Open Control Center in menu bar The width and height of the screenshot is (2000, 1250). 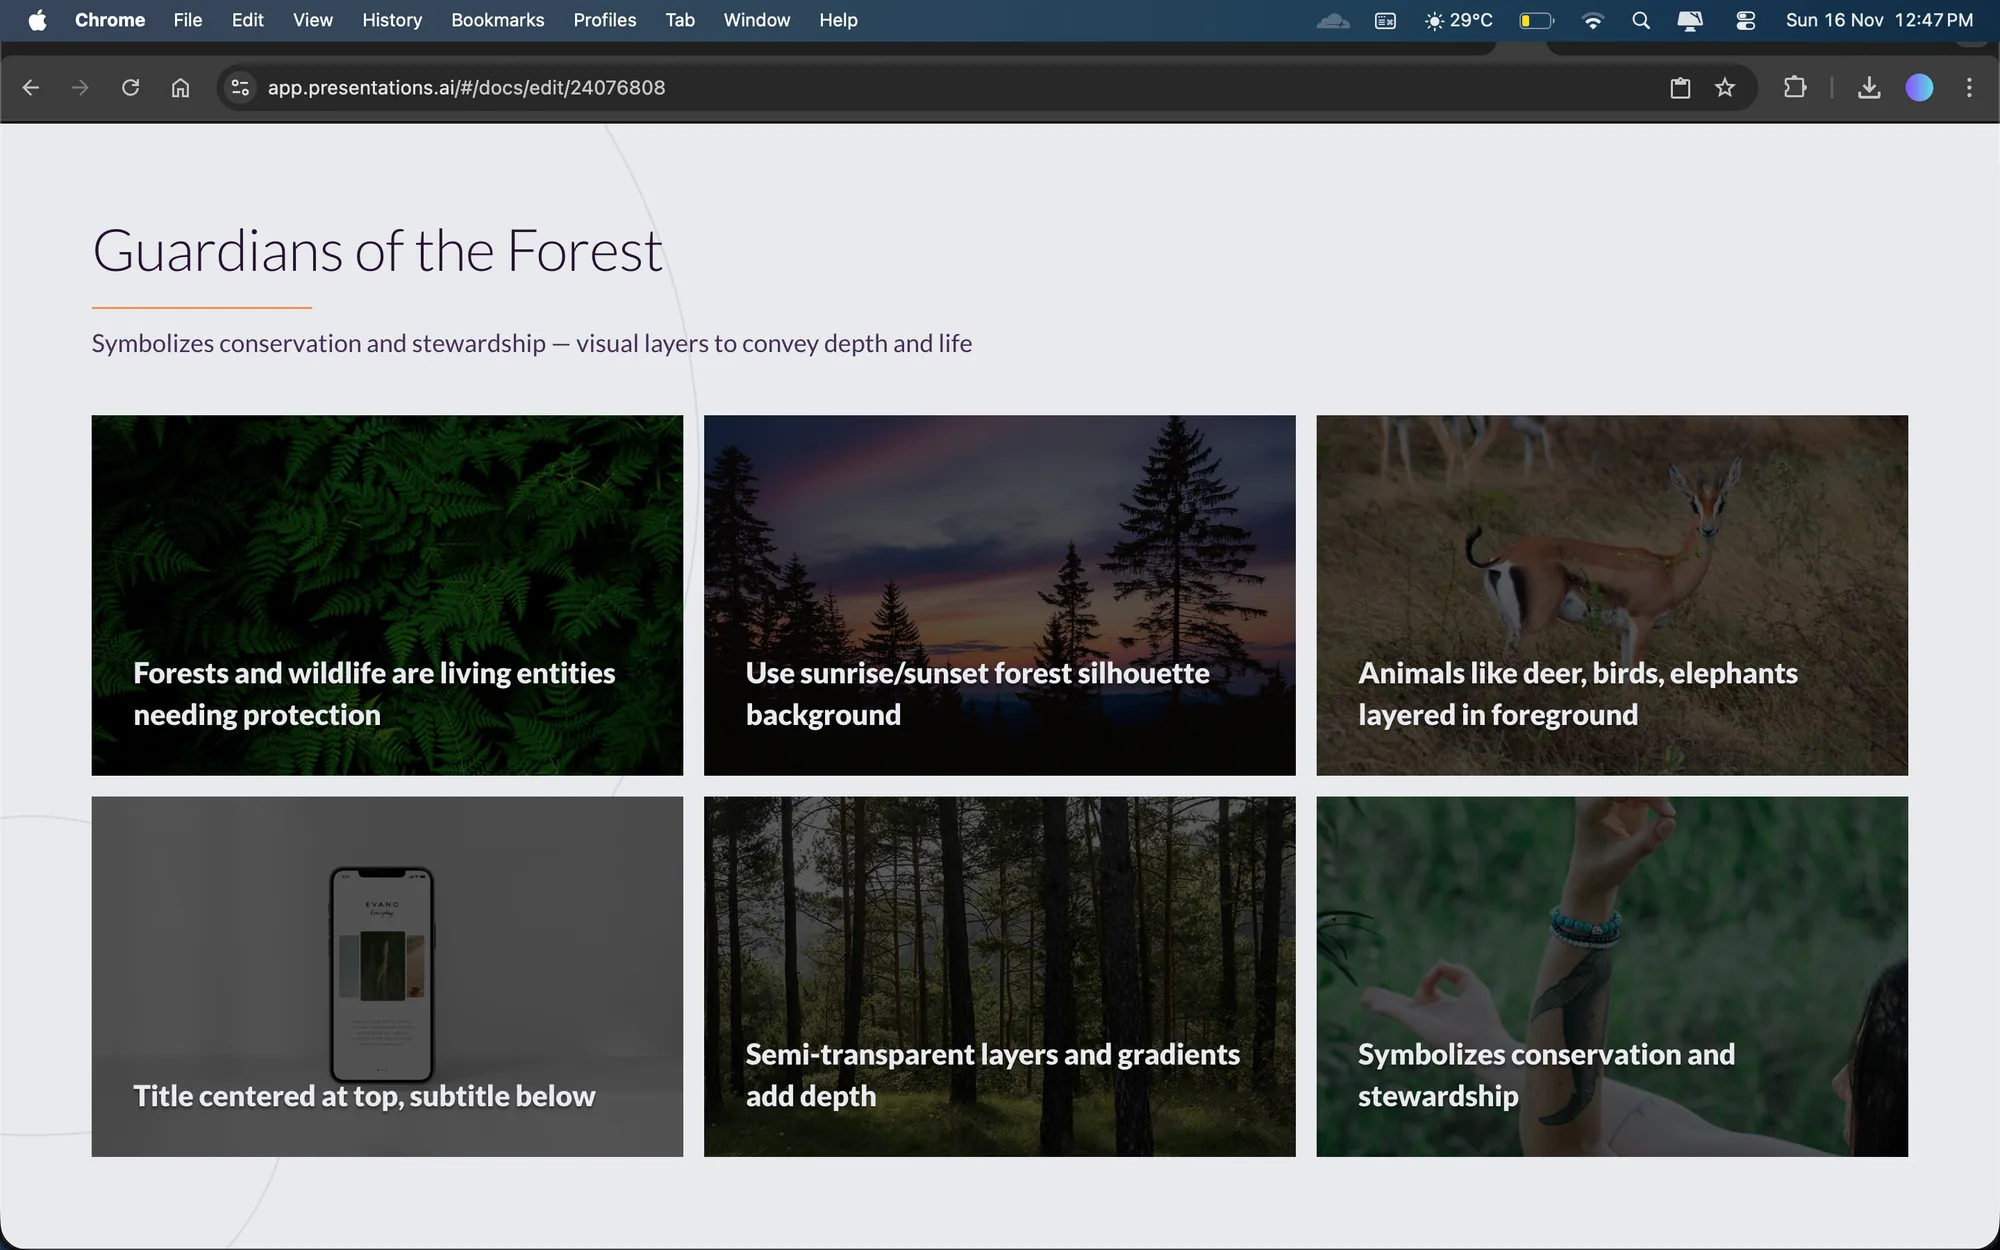[1746, 20]
